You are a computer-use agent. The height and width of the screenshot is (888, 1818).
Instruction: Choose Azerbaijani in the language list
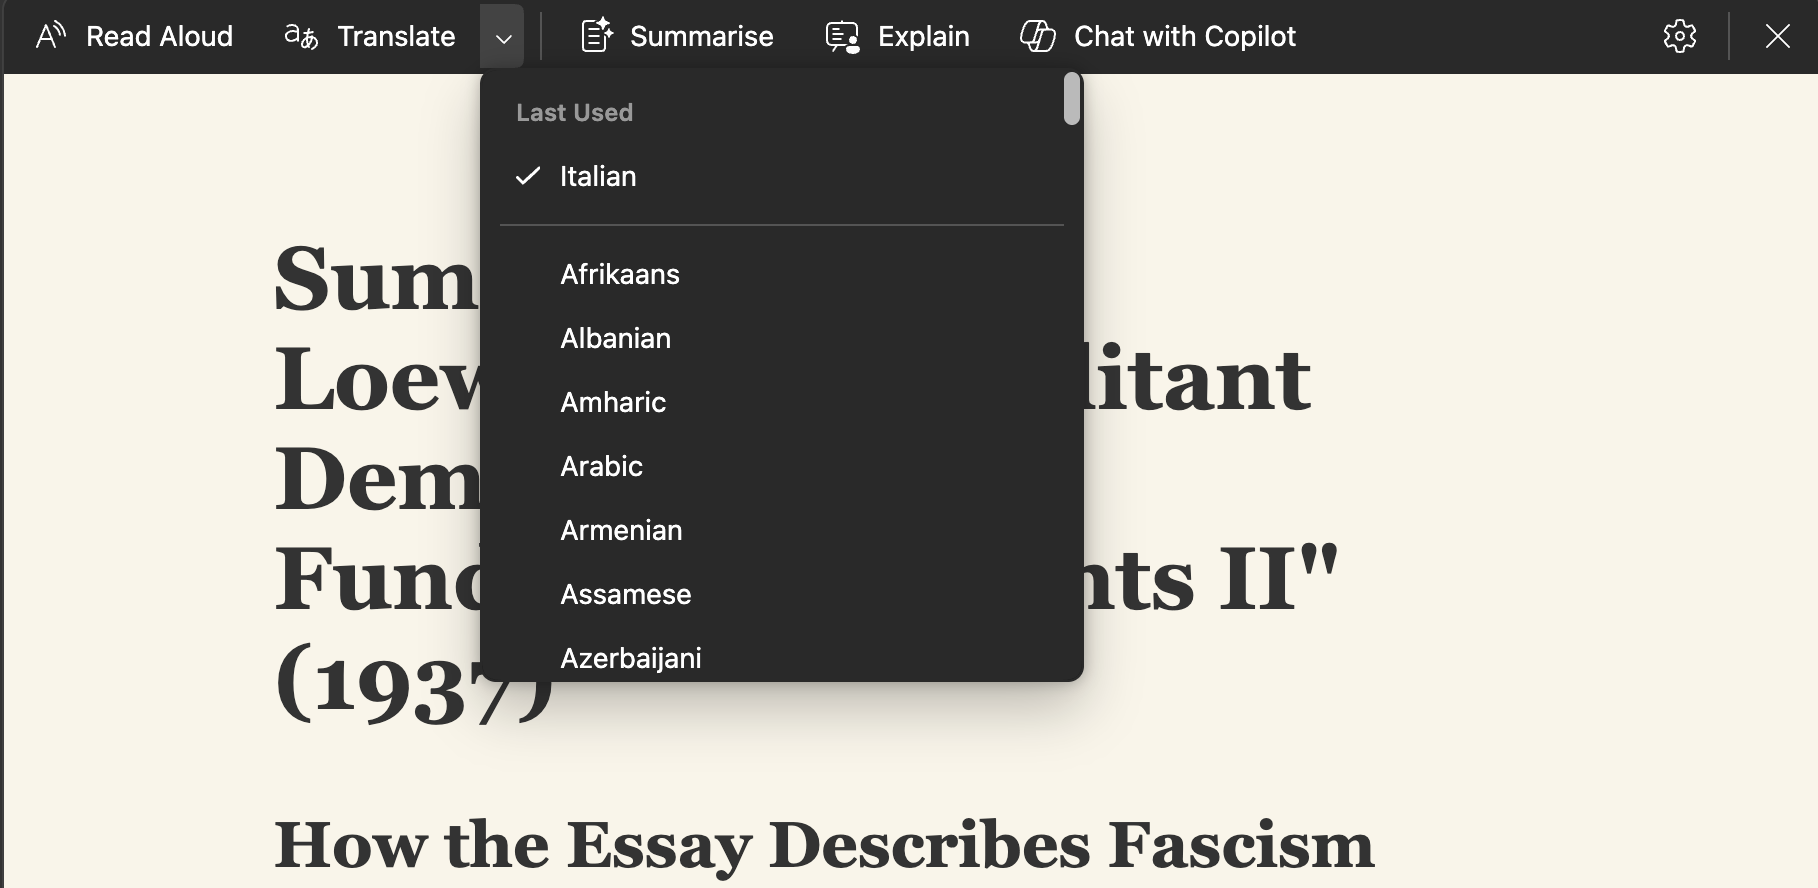click(x=781, y=656)
